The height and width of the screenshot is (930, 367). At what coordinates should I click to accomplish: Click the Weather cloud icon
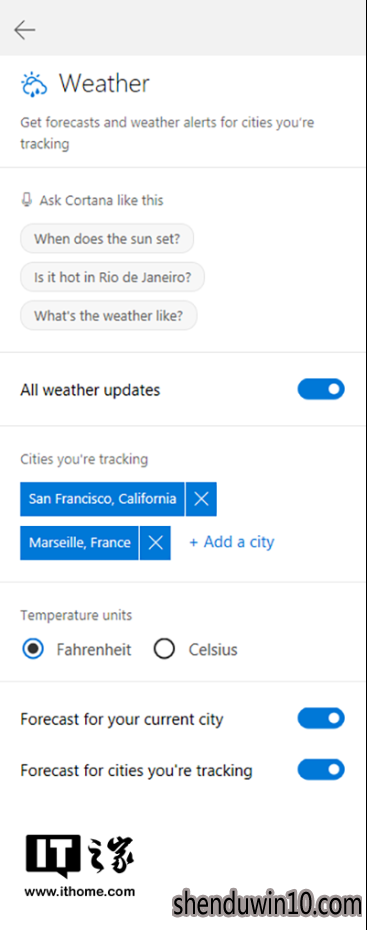point(34,84)
